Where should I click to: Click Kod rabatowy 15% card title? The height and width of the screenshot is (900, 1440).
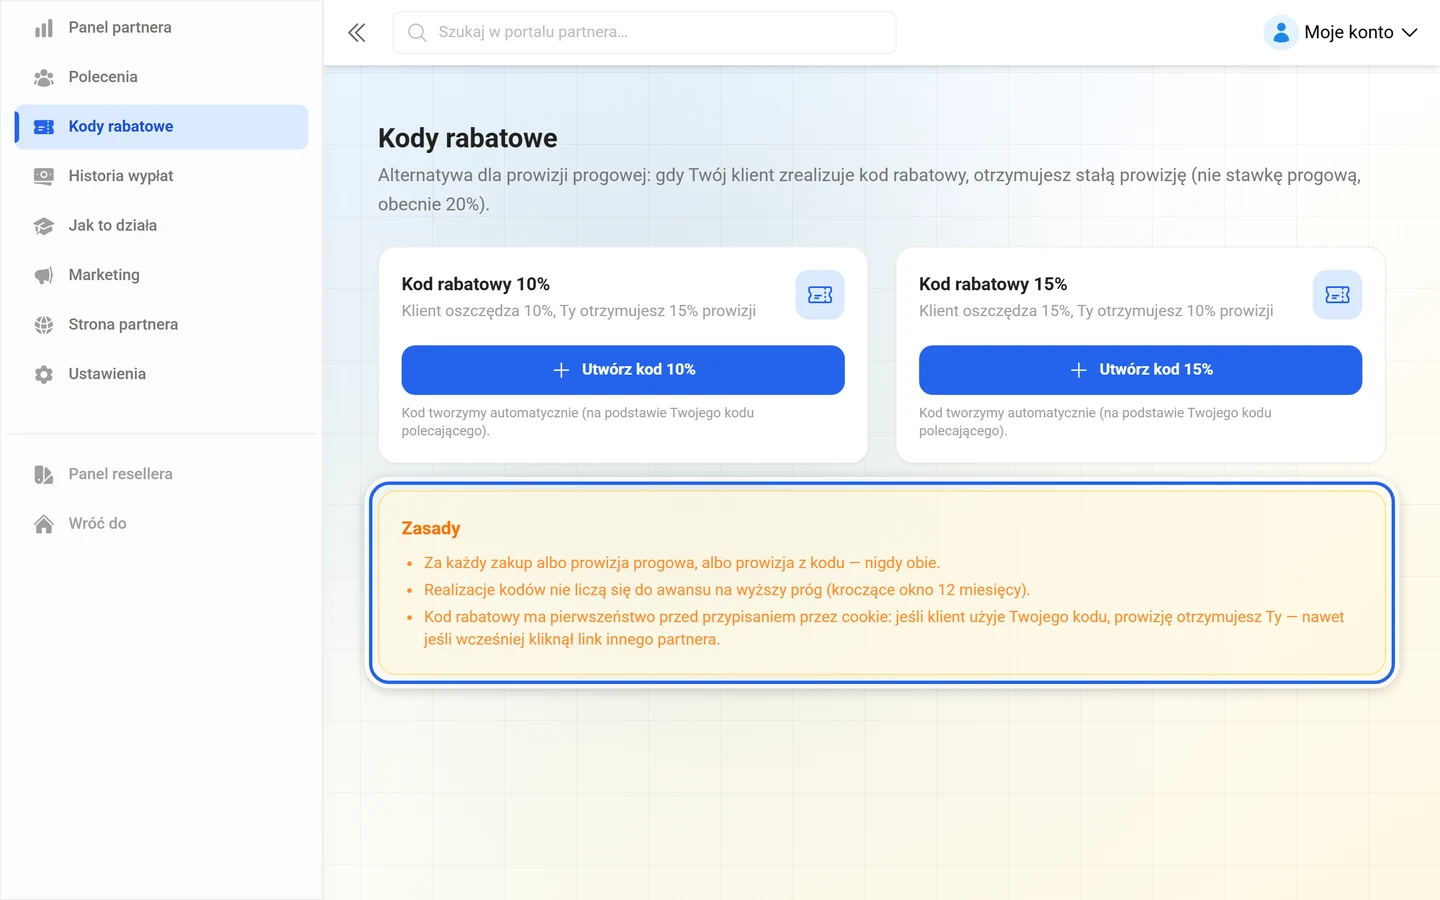coord(993,285)
